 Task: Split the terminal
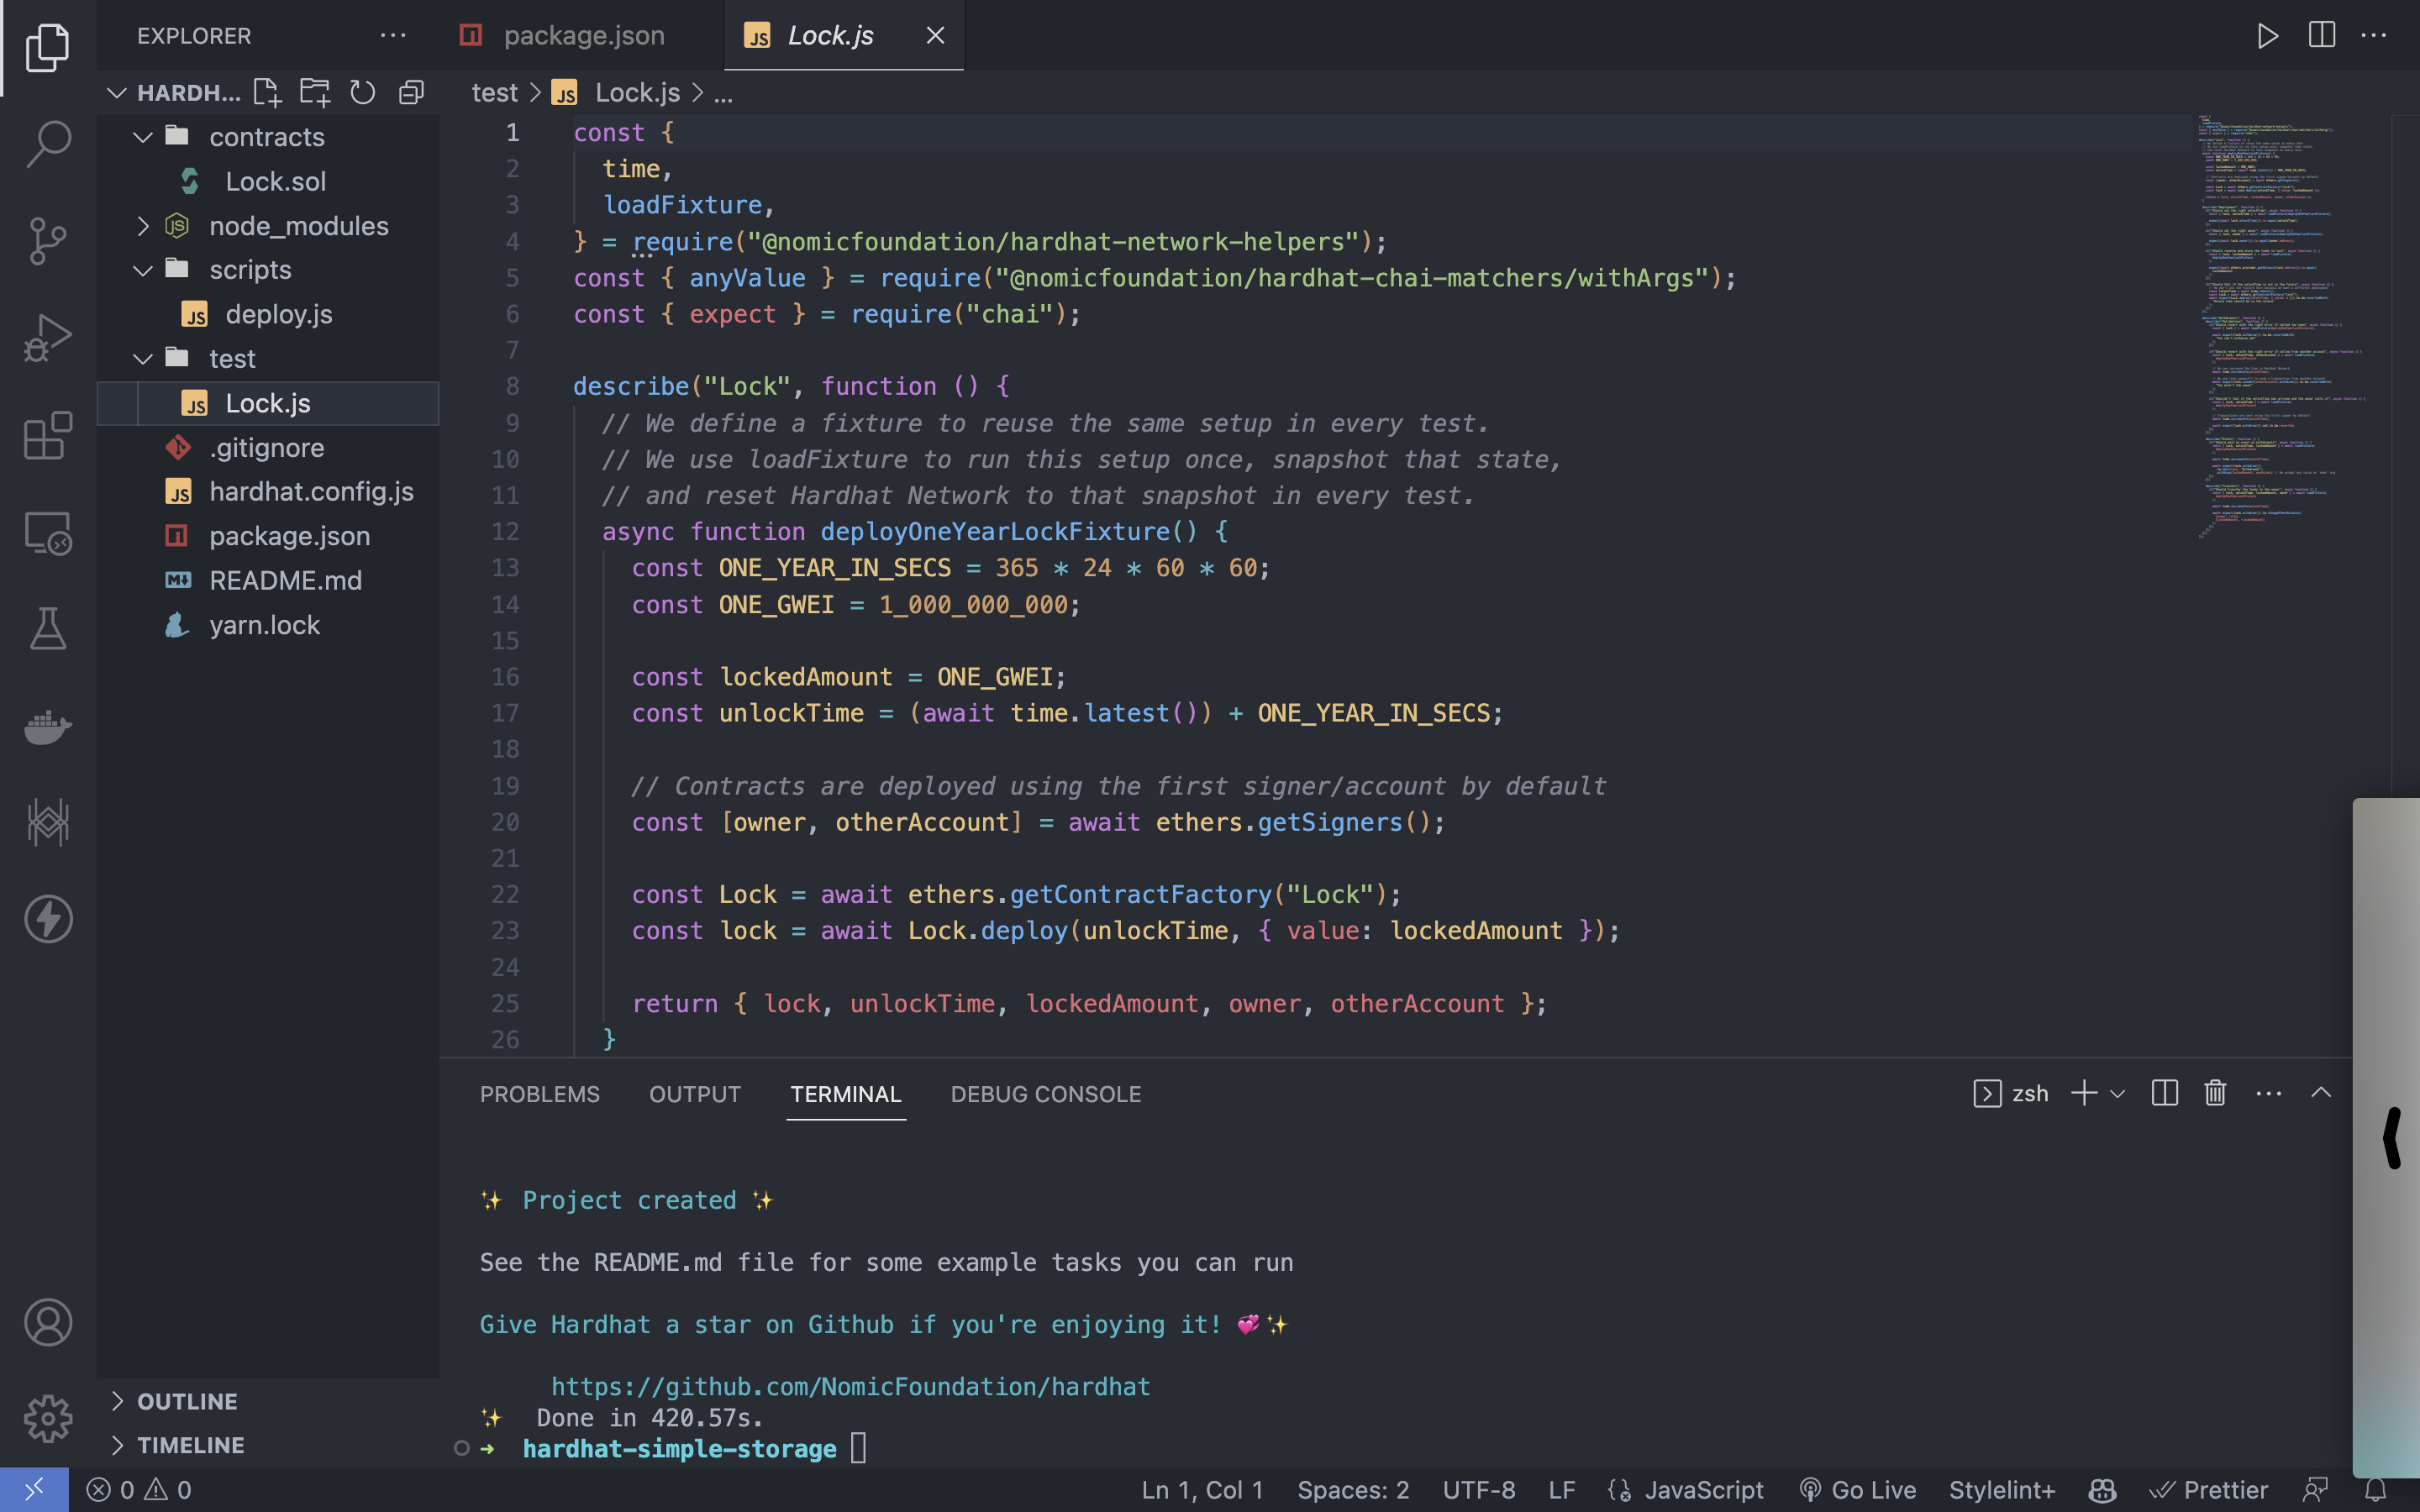(2164, 1093)
